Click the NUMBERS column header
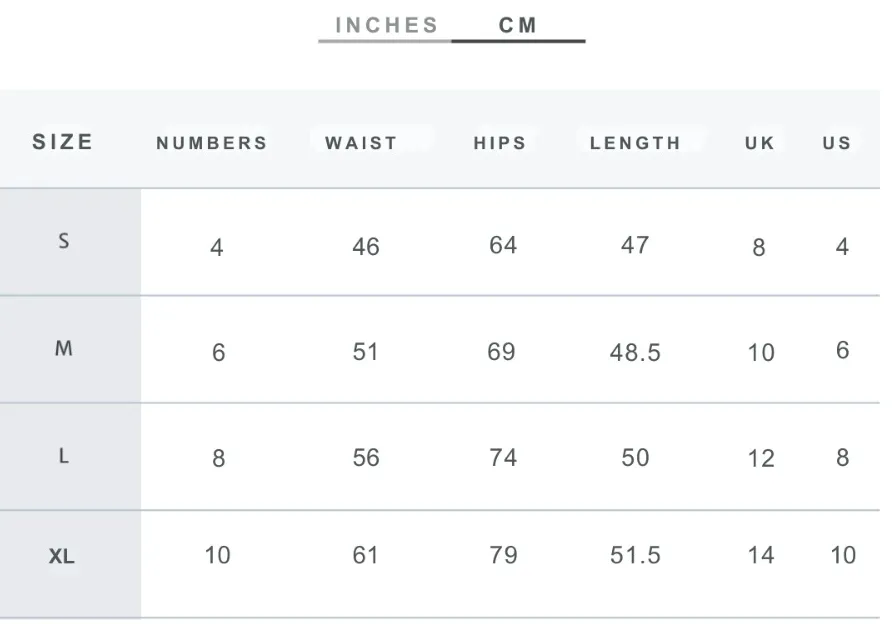The width and height of the screenshot is (896, 624). (212, 143)
